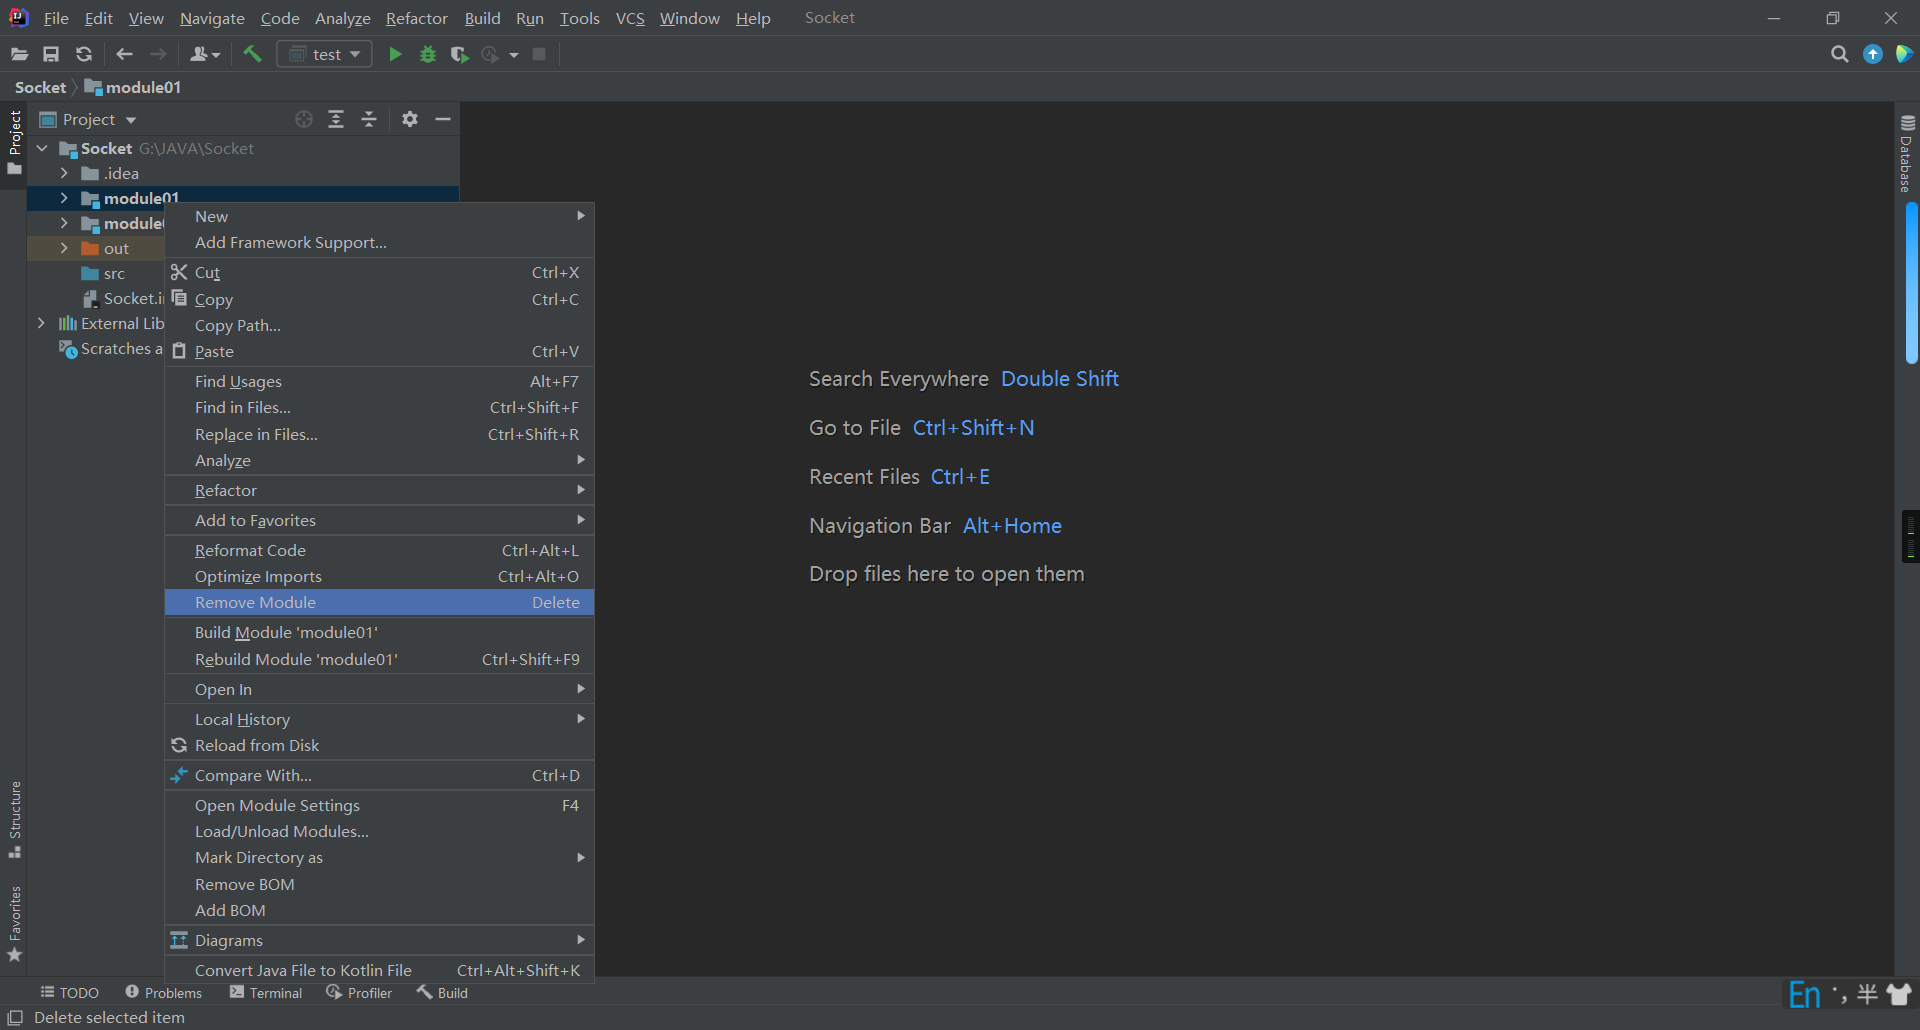Open Search Everywhere with the magnifier icon
Image resolution: width=1920 pixels, height=1030 pixels.
click(x=1840, y=54)
